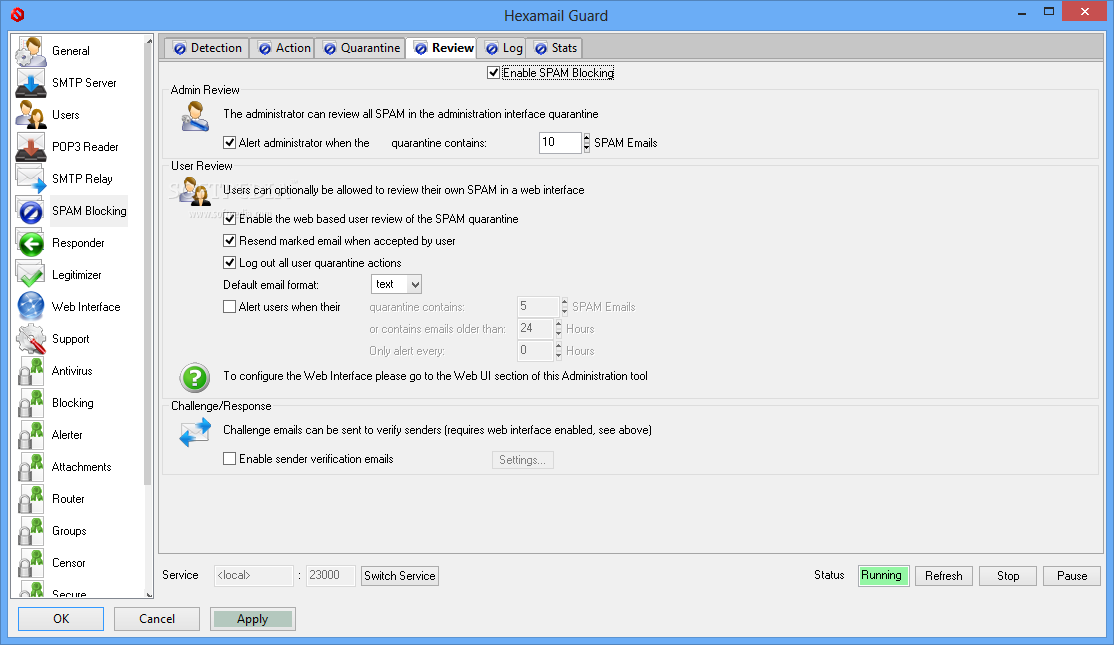Switch to the Stats tab
1114x645 pixels.
555,48
